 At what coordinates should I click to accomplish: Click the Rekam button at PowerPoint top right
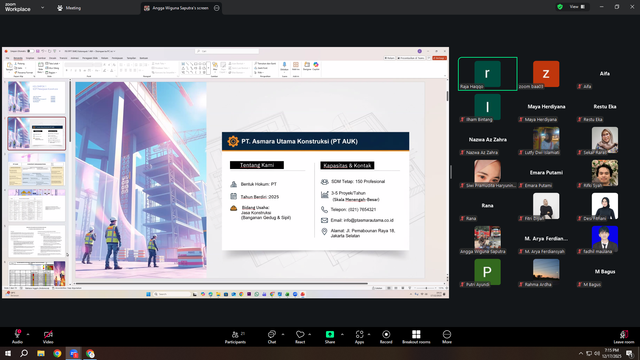point(389,58)
